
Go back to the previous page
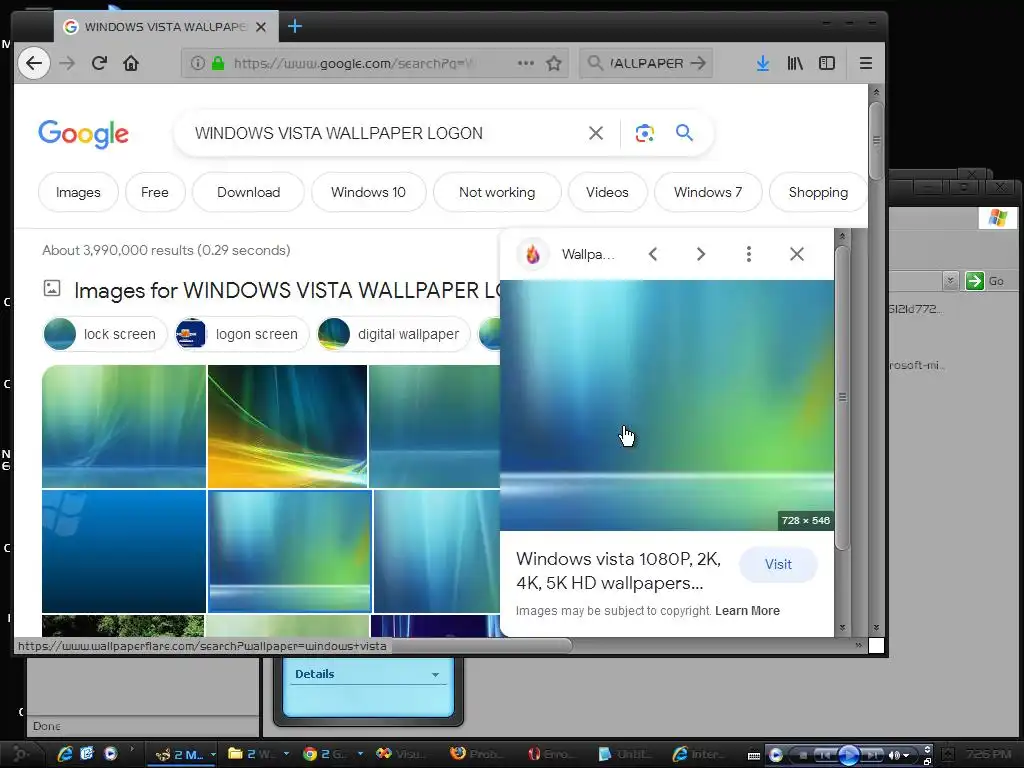click(x=33, y=63)
